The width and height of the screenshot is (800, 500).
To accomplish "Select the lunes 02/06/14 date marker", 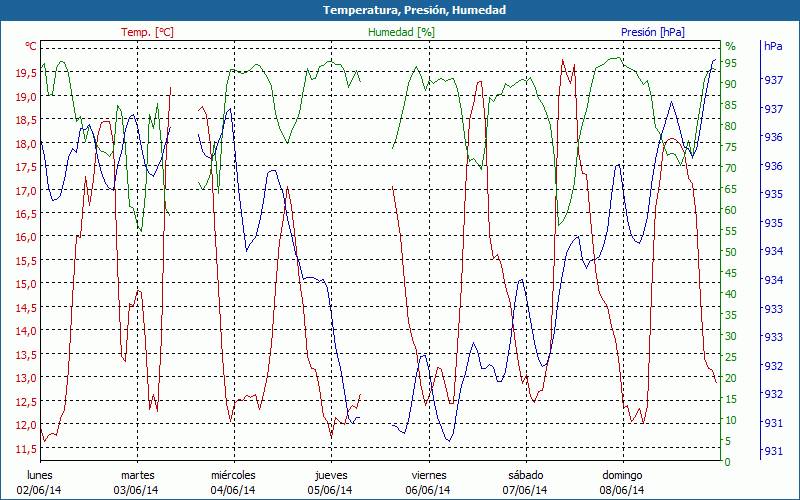I will tap(39, 482).
